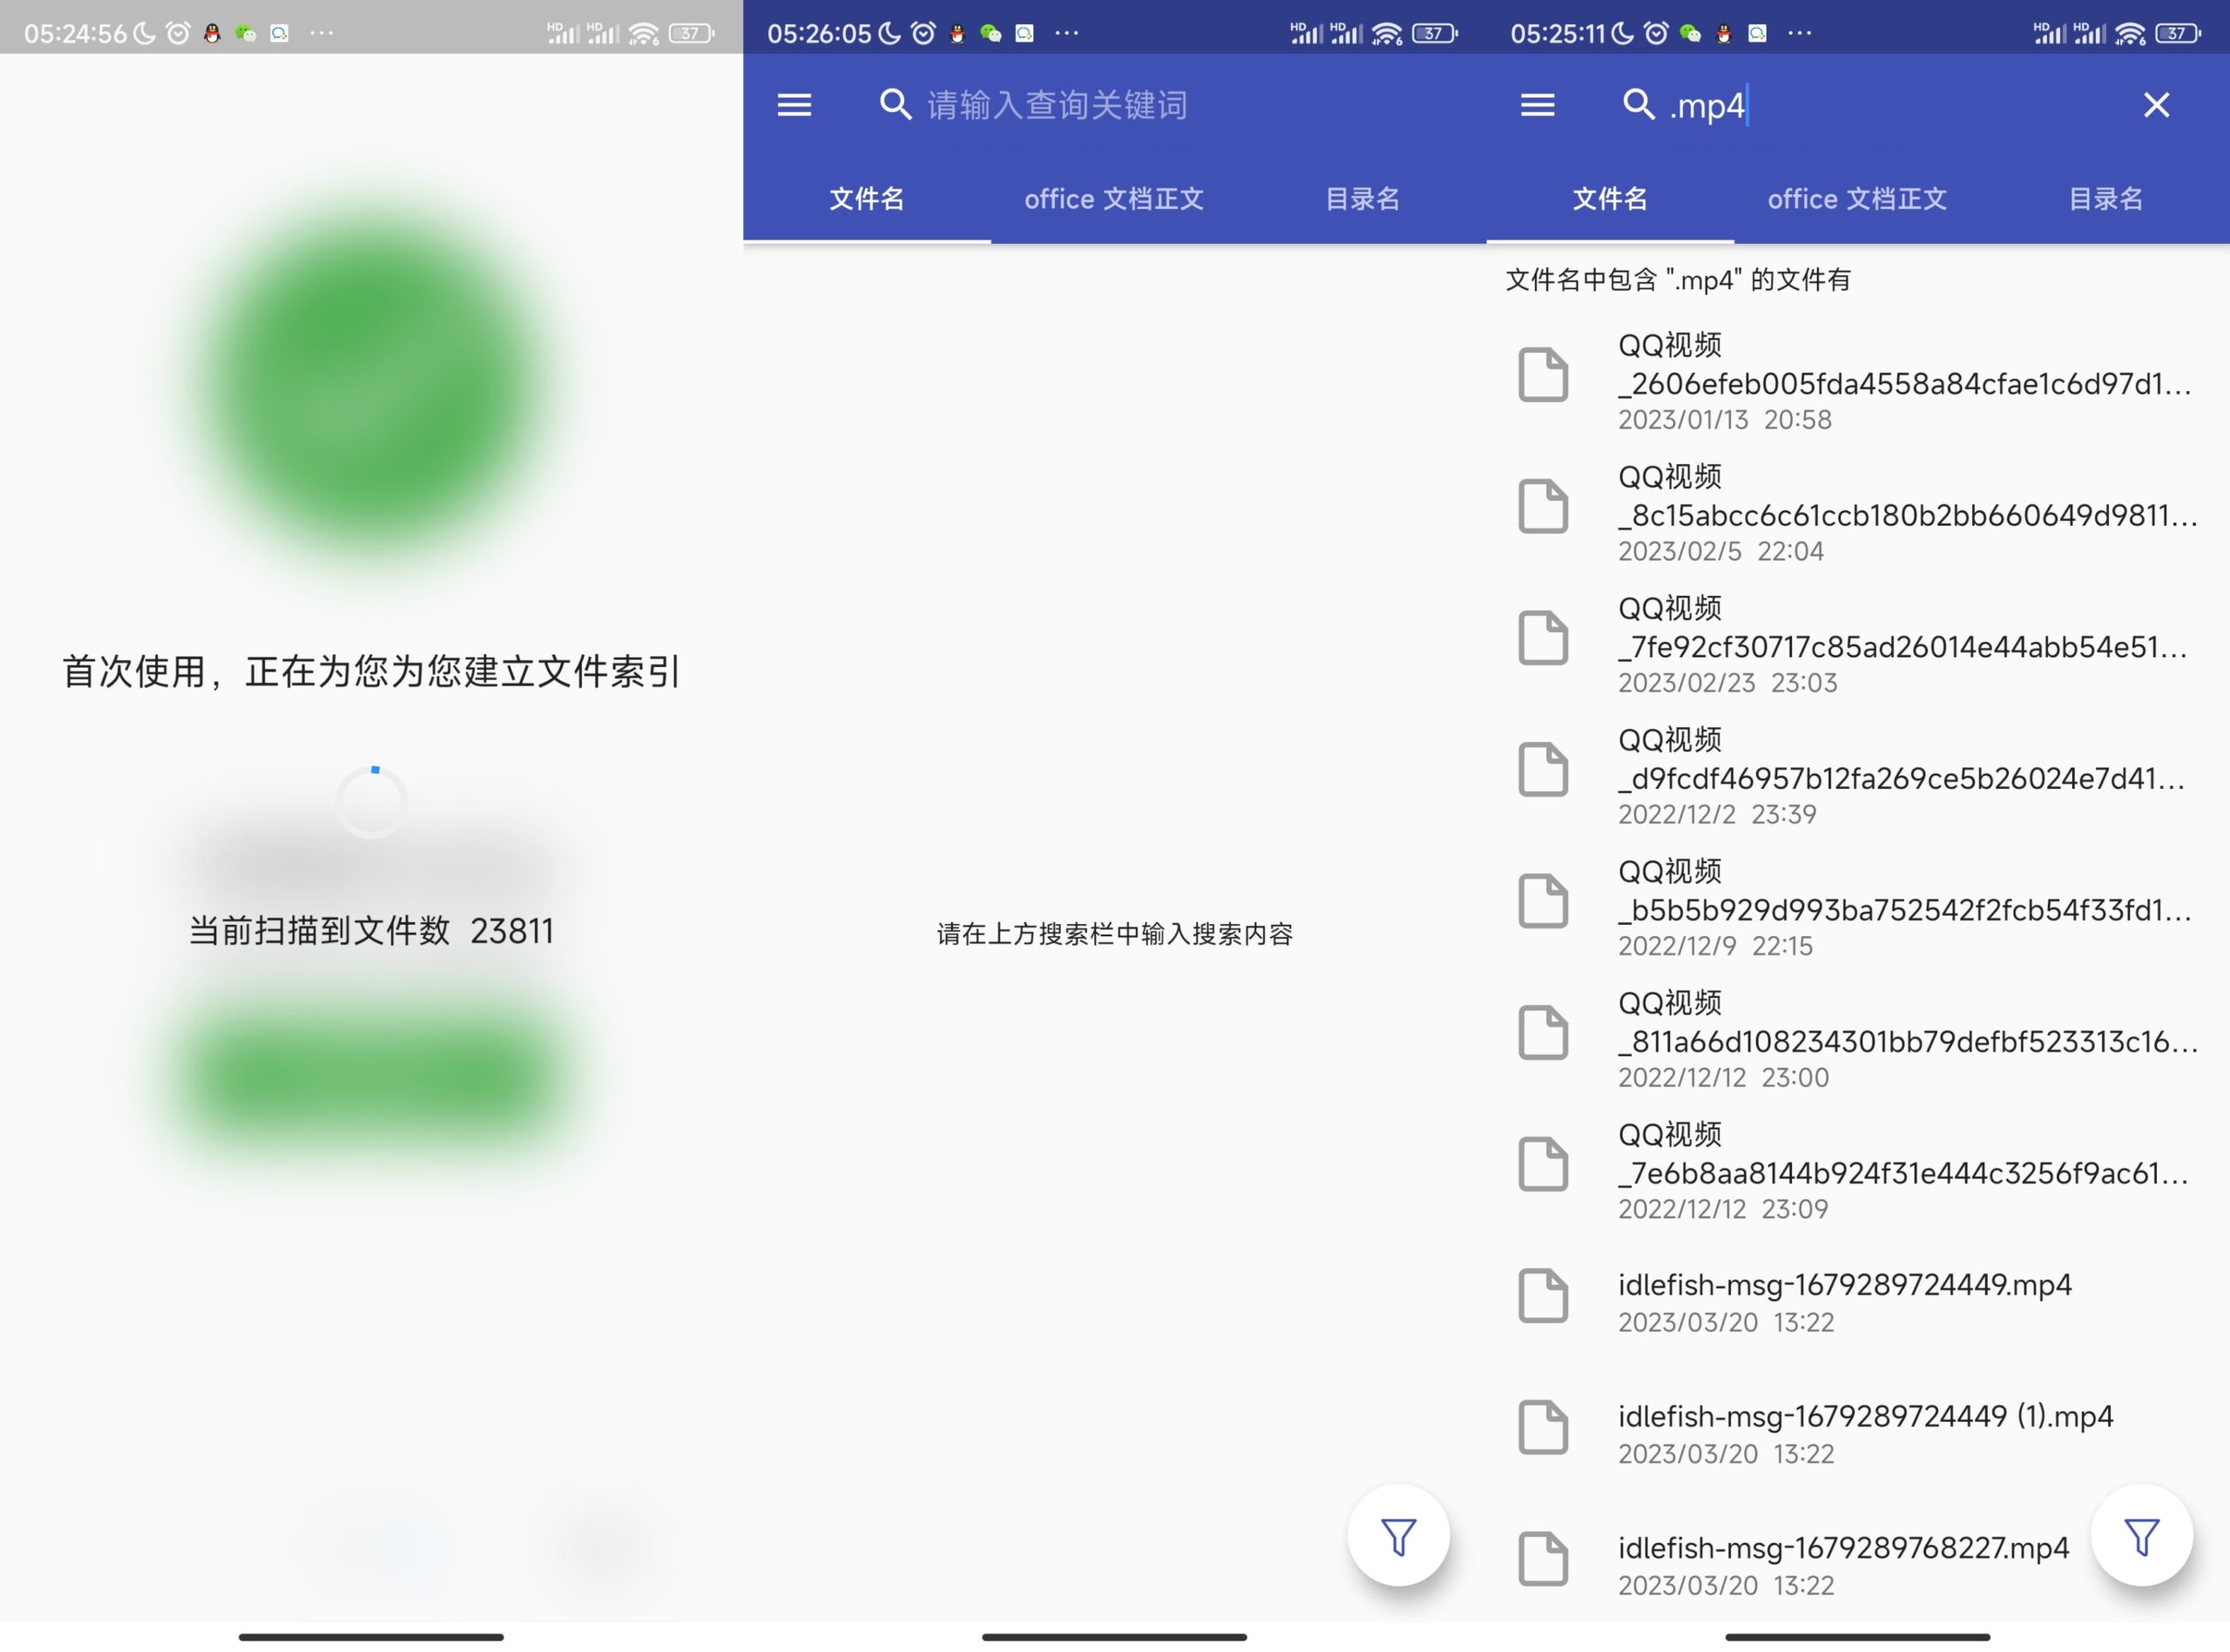Open hamburger menu in the .mp4 search screen
The height and width of the screenshot is (1652, 2230).
(x=1537, y=105)
